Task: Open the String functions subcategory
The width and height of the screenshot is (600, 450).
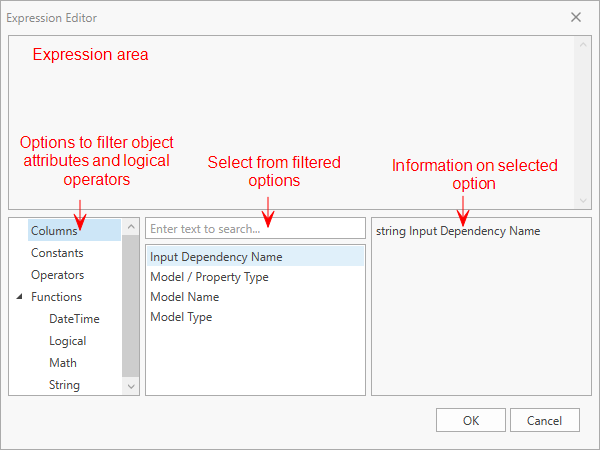Action: click(x=64, y=385)
